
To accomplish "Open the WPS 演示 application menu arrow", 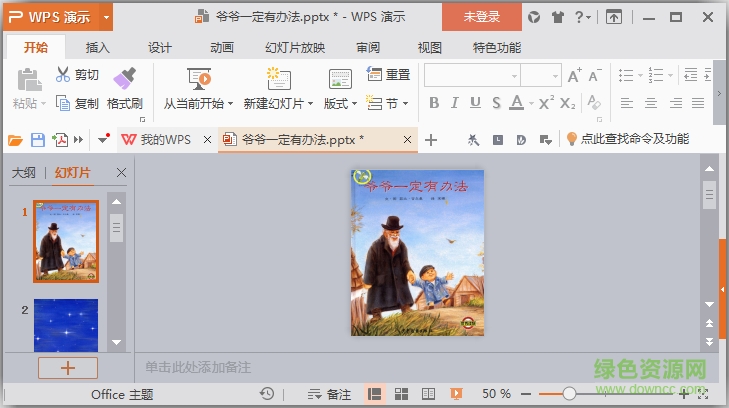I will (106, 18).
